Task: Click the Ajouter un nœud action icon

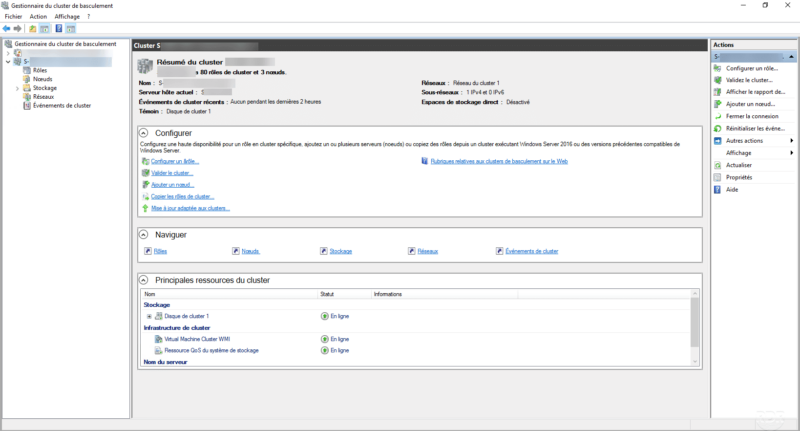Action: (x=717, y=104)
